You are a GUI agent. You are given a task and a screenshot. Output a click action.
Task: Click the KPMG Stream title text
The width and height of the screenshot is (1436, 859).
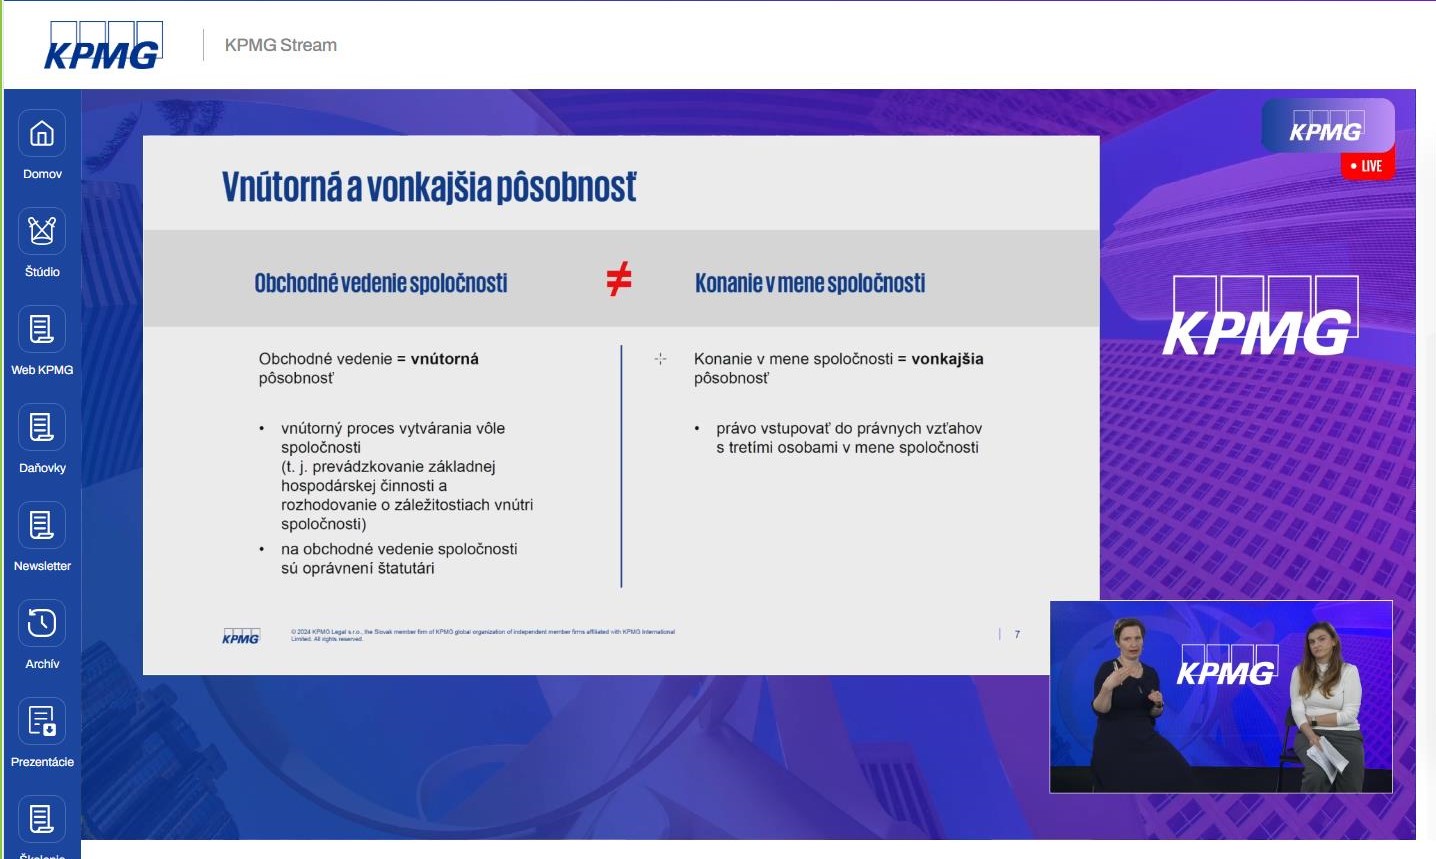point(280,45)
